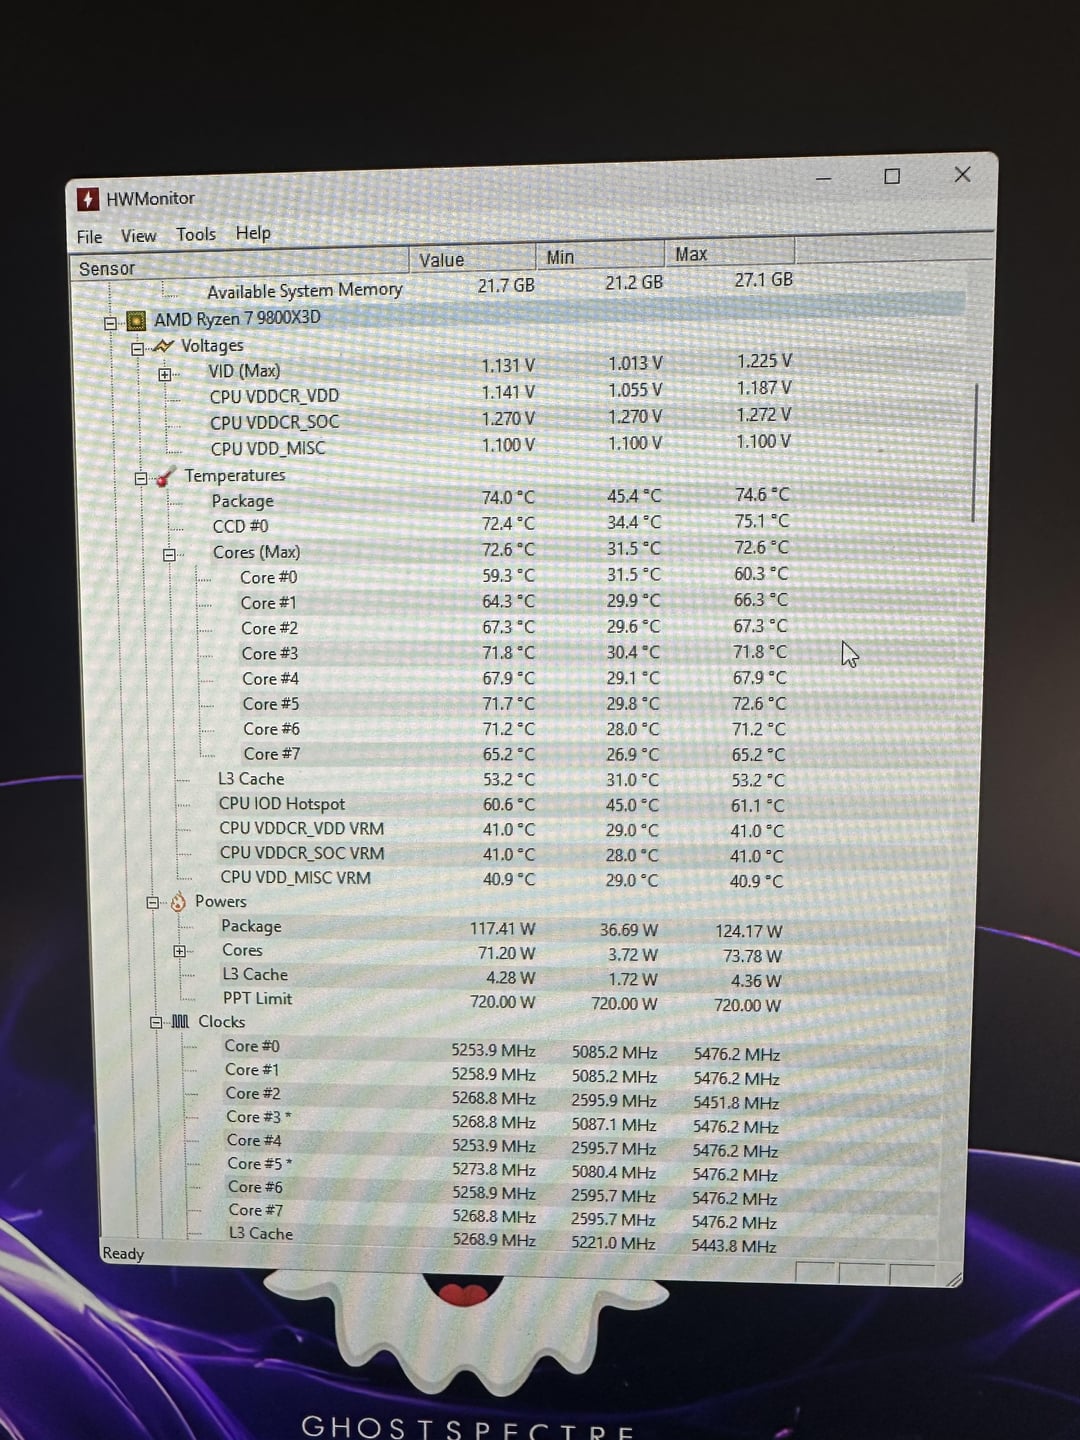The image size is (1080, 1440).
Task: Select the CPU VDDCR_VDD voltage row
Action: [500, 394]
